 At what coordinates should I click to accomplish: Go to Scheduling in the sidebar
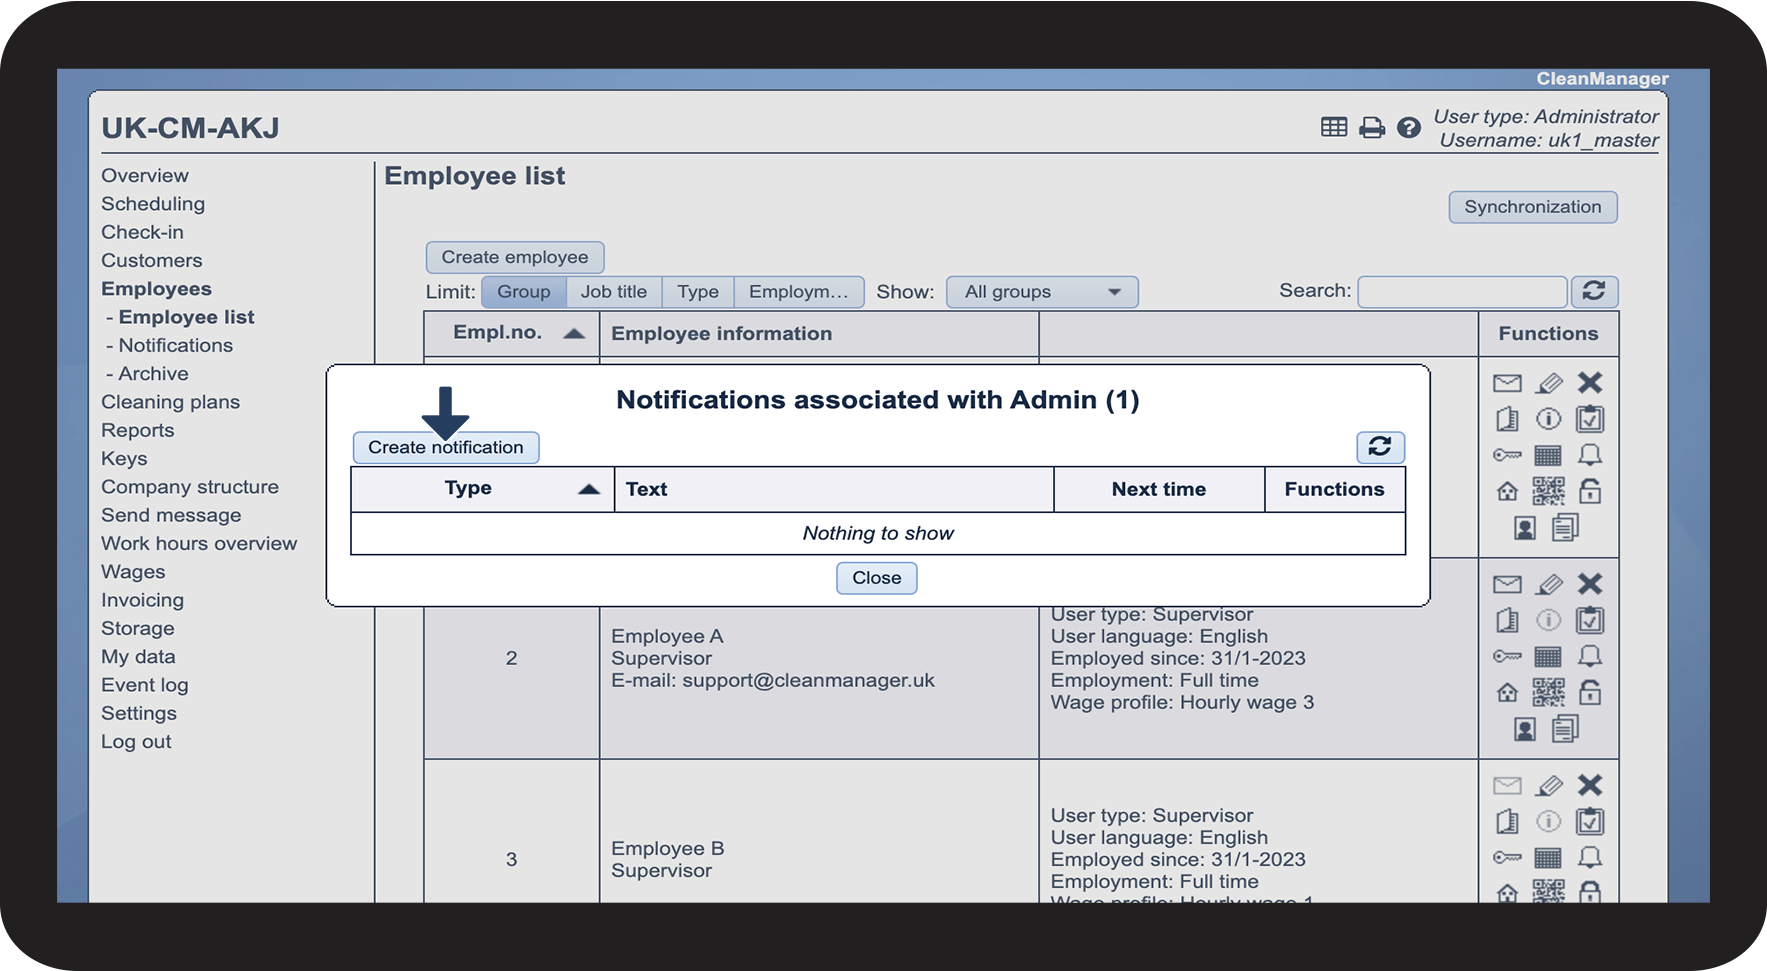pyautogui.click(x=153, y=203)
